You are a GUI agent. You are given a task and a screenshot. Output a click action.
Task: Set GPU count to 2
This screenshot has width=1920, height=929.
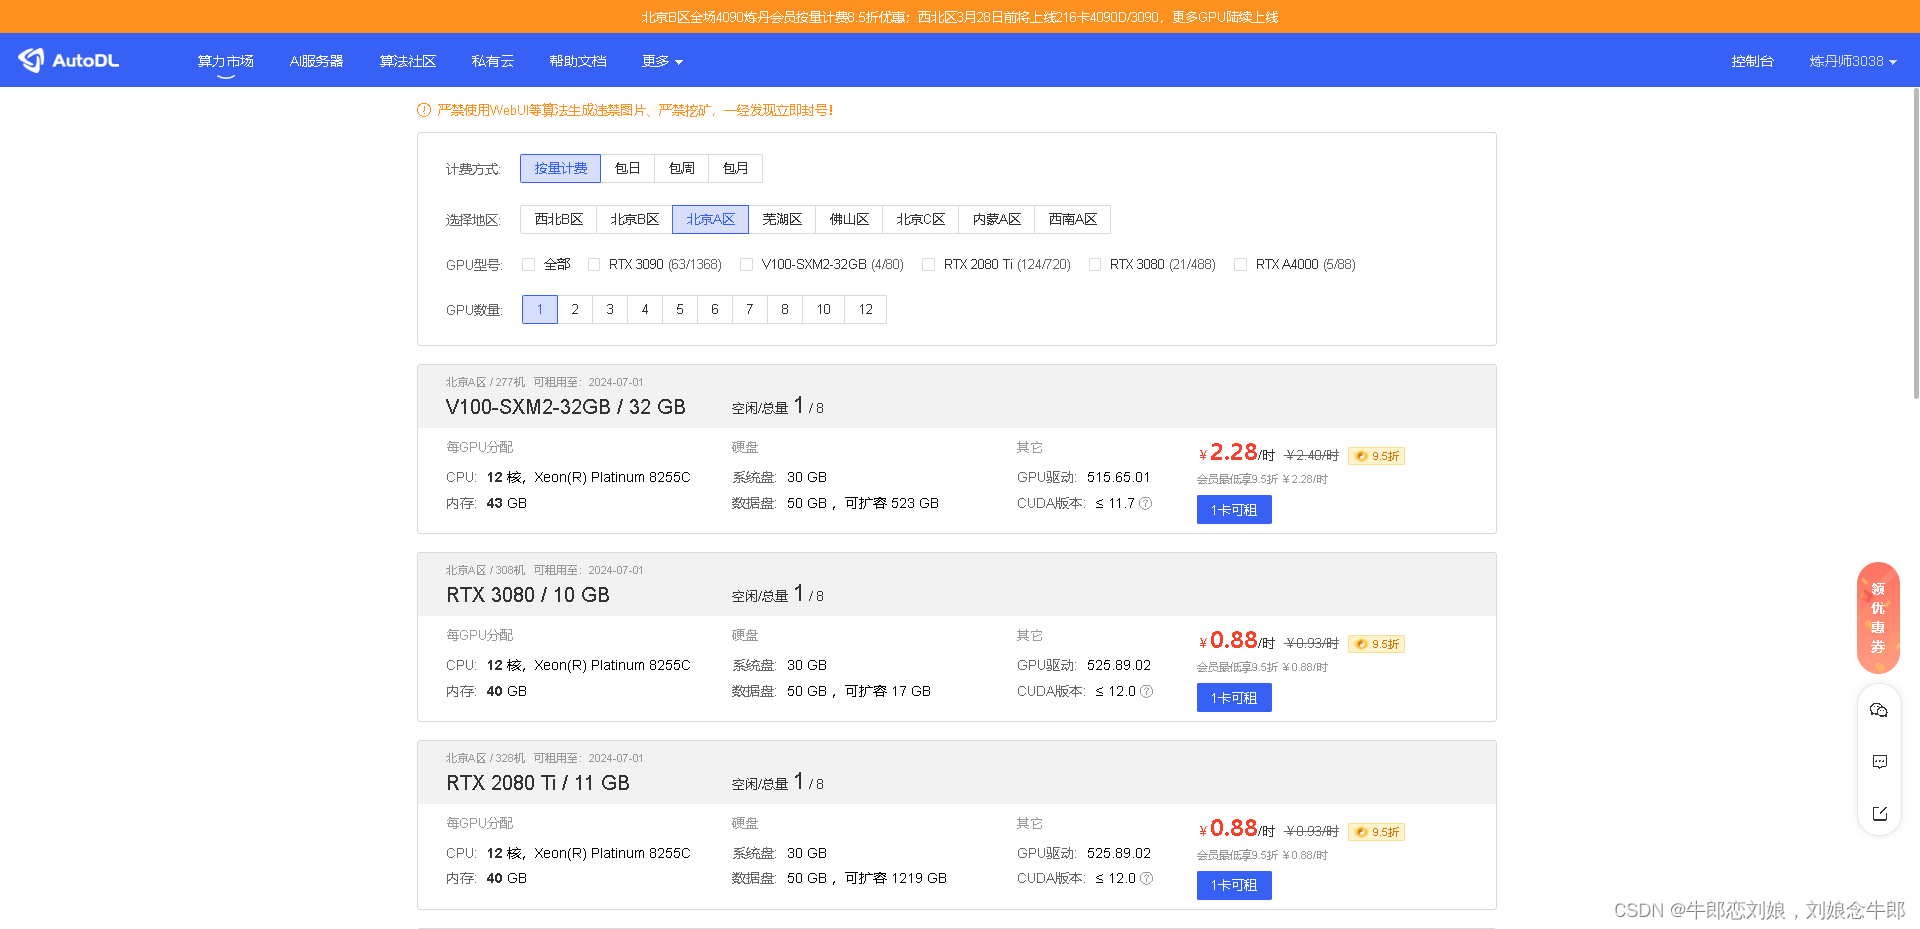tap(575, 309)
